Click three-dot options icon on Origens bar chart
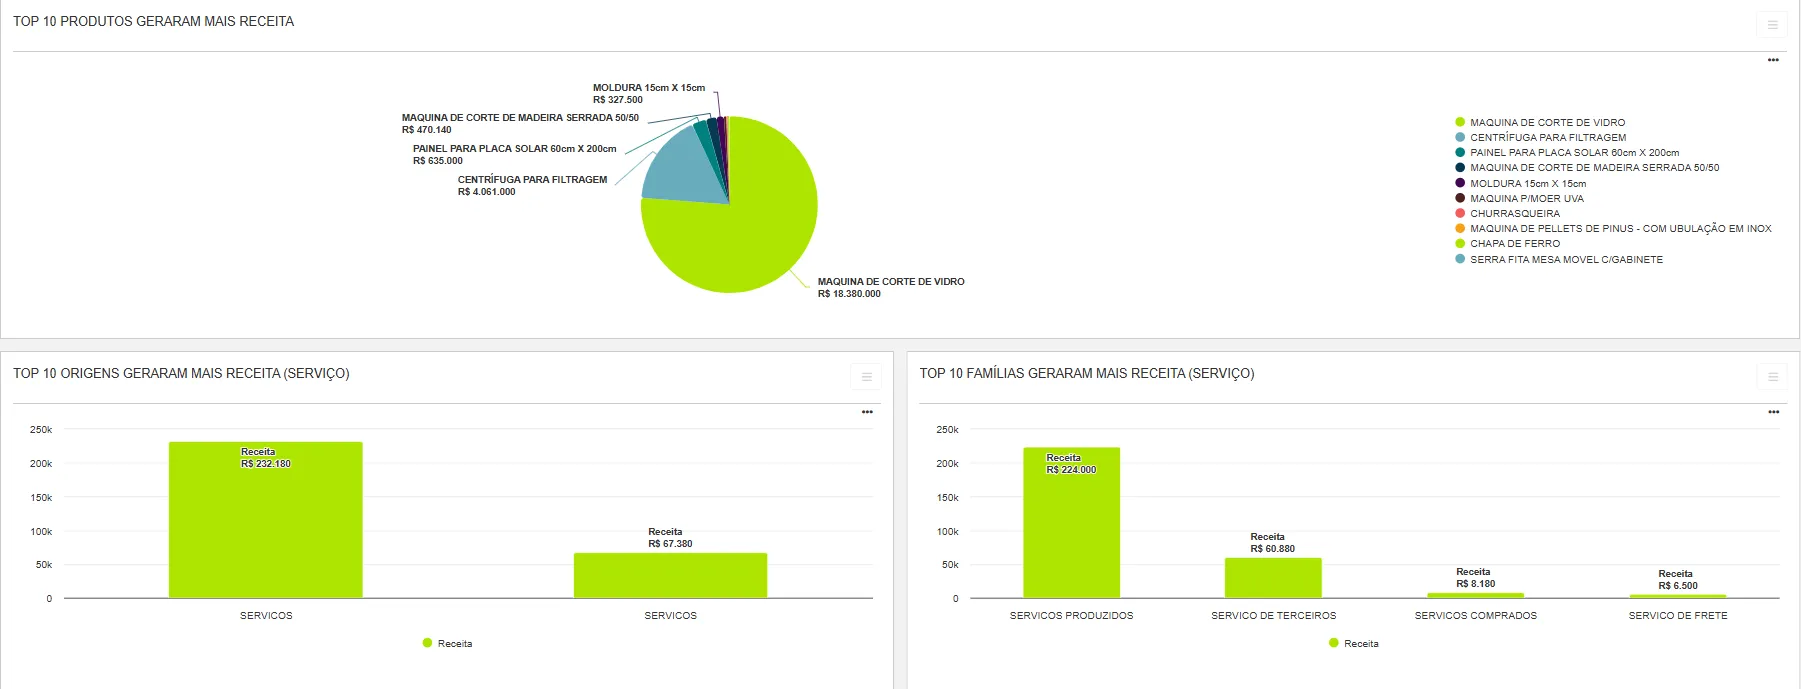1801x689 pixels. (867, 412)
